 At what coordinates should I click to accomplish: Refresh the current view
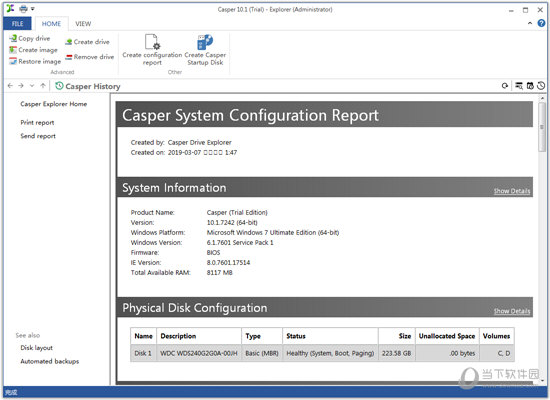505,86
